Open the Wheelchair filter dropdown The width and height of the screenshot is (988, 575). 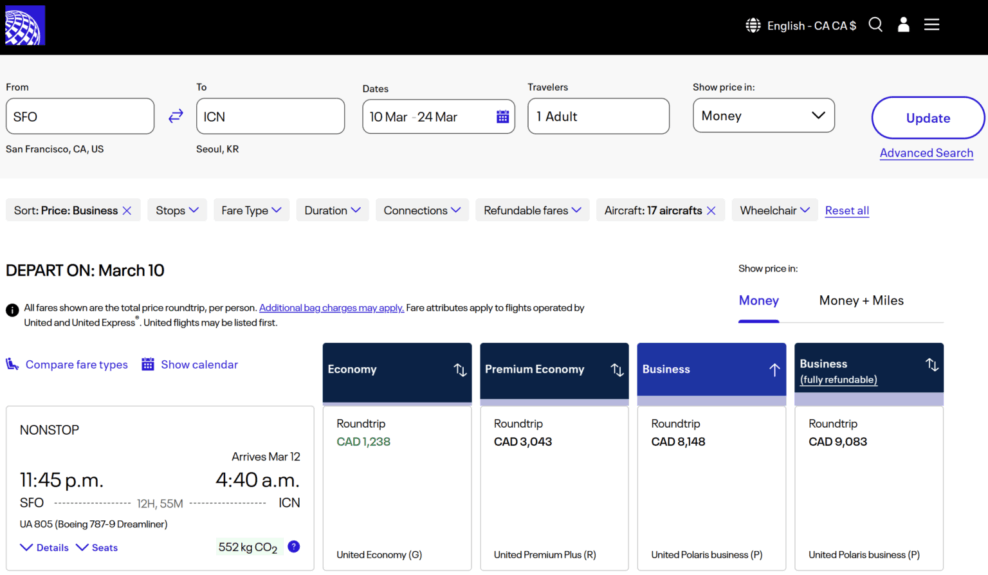click(774, 210)
